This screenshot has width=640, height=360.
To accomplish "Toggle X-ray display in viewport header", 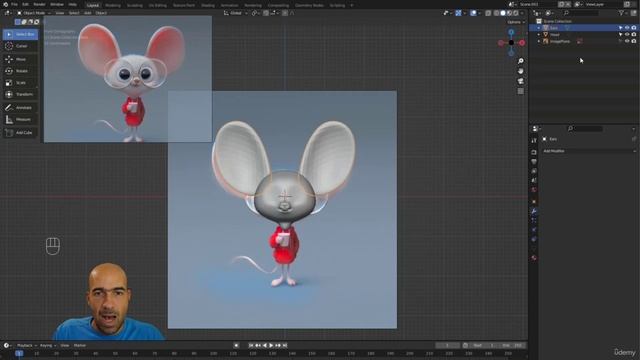I will click(488, 13).
